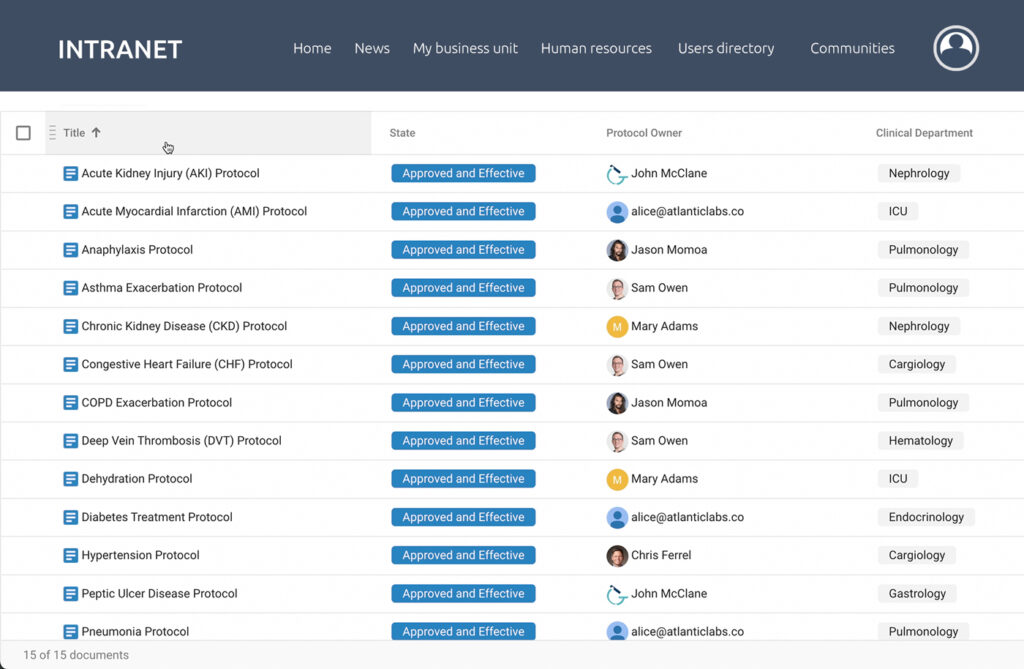The image size is (1024, 669).
Task: Open Anaphylaxis Protocol document title
Action: (x=137, y=250)
